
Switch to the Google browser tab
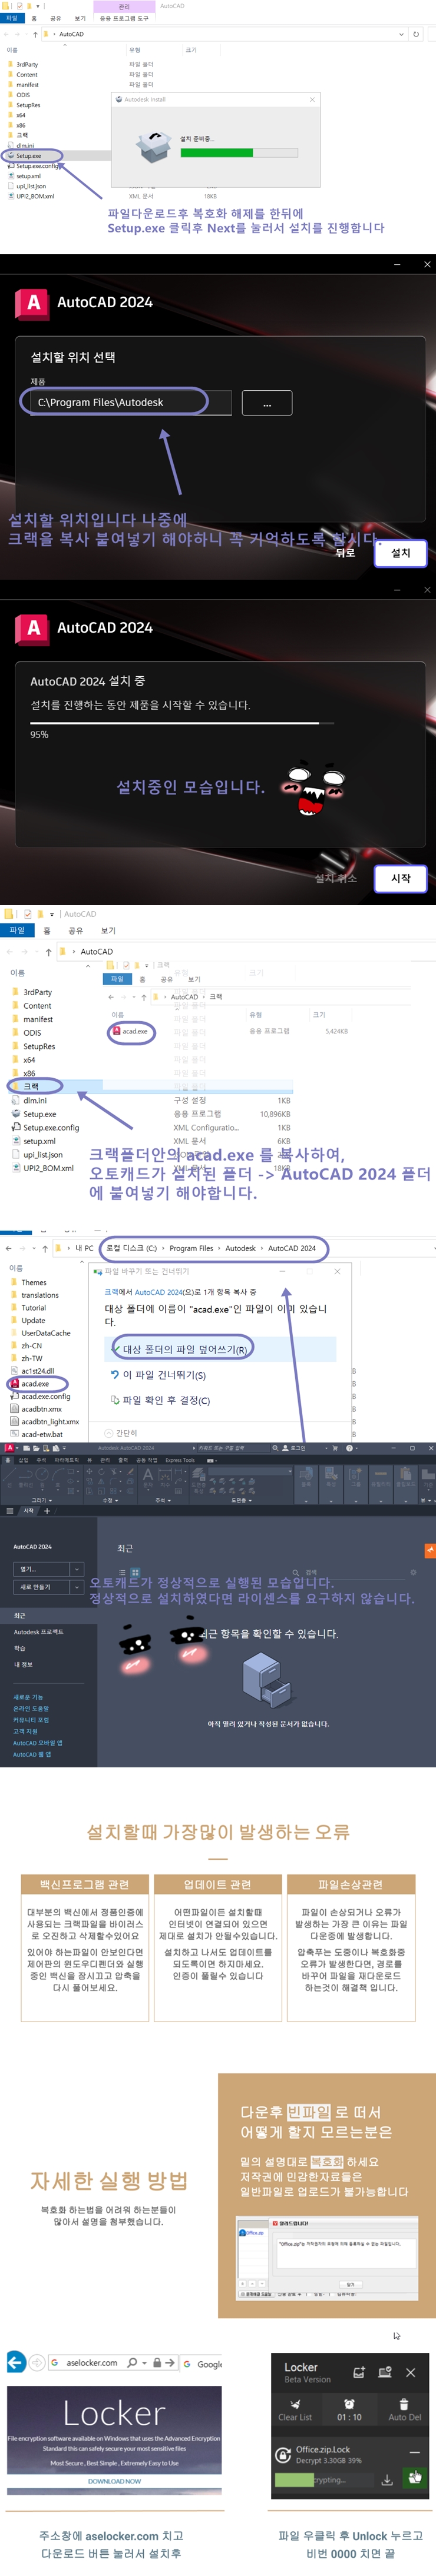pos(203,2363)
